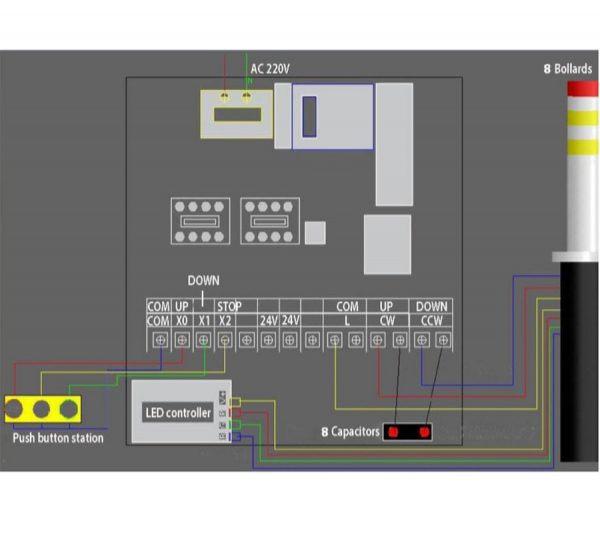Click the upper yellow stripe on the bollard
Screen dimensions: 600x533
tap(582, 118)
